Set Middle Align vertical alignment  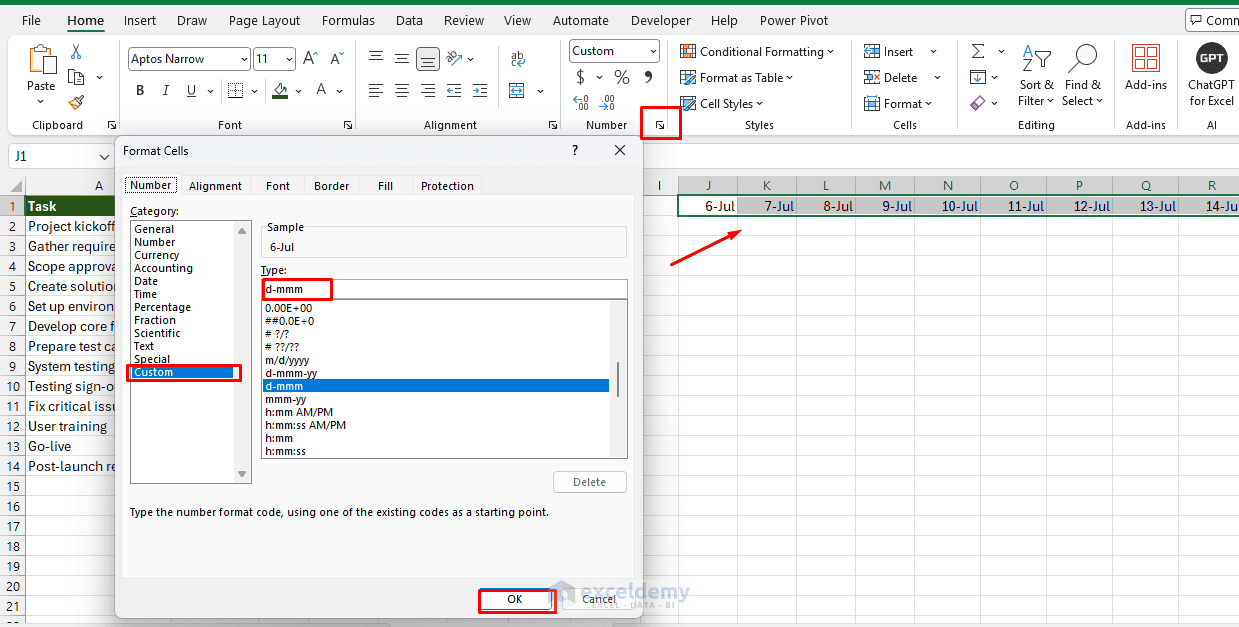pyautogui.click(x=402, y=58)
